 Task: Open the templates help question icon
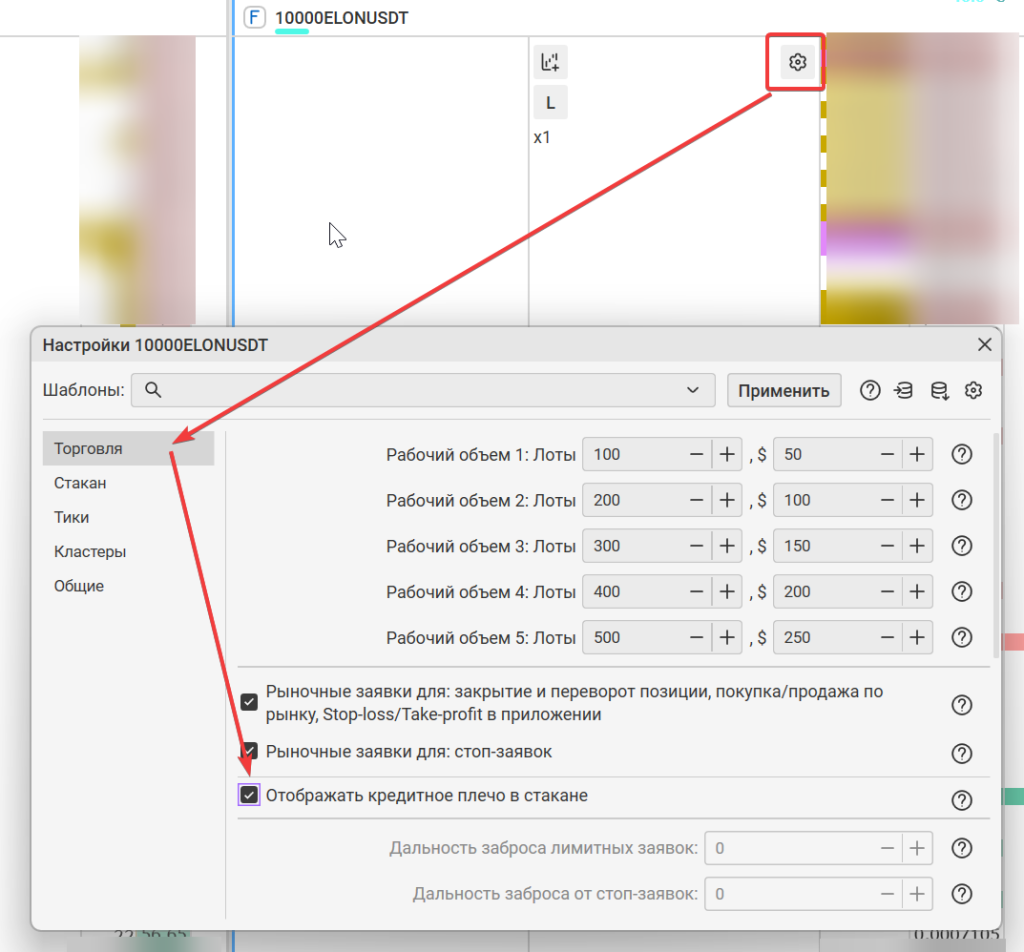(870, 390)
